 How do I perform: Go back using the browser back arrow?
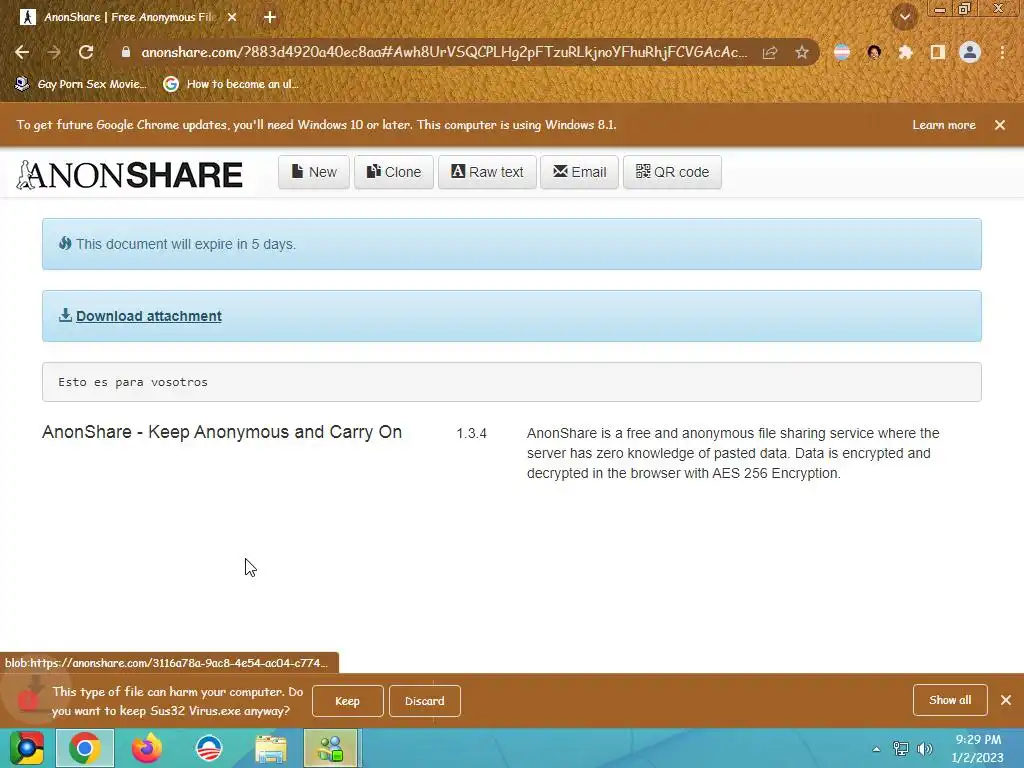click(22, 52)
